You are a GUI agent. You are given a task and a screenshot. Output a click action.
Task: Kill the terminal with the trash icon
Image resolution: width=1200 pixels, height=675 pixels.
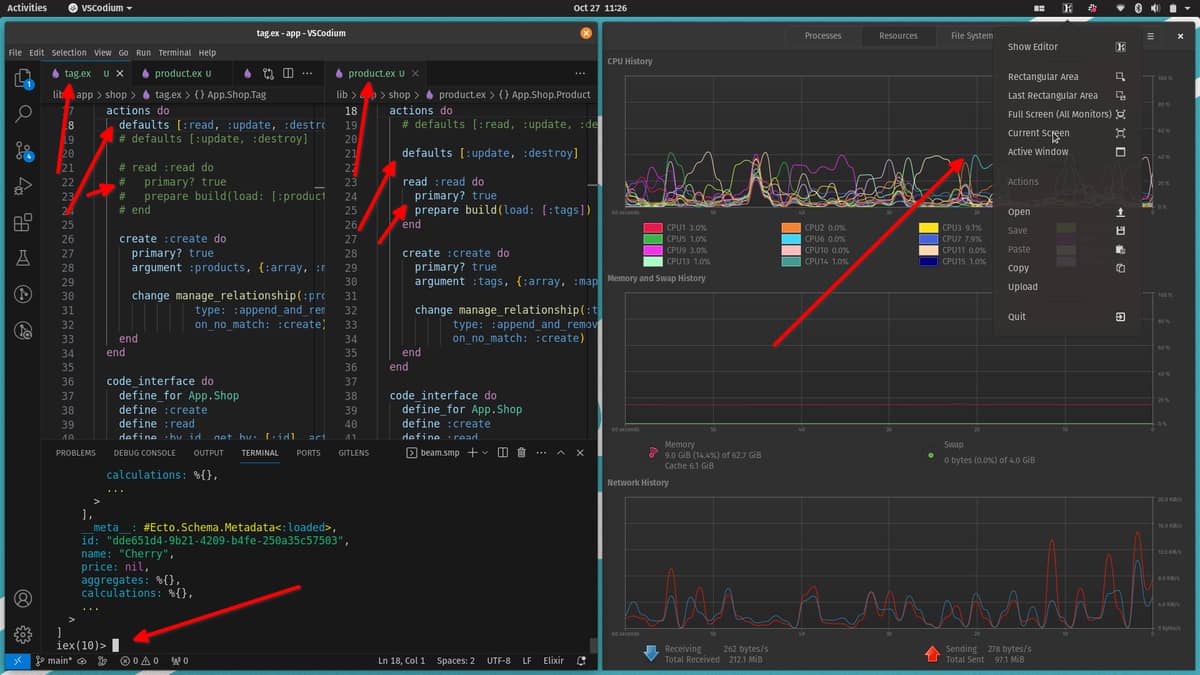[x=521, y=453]
